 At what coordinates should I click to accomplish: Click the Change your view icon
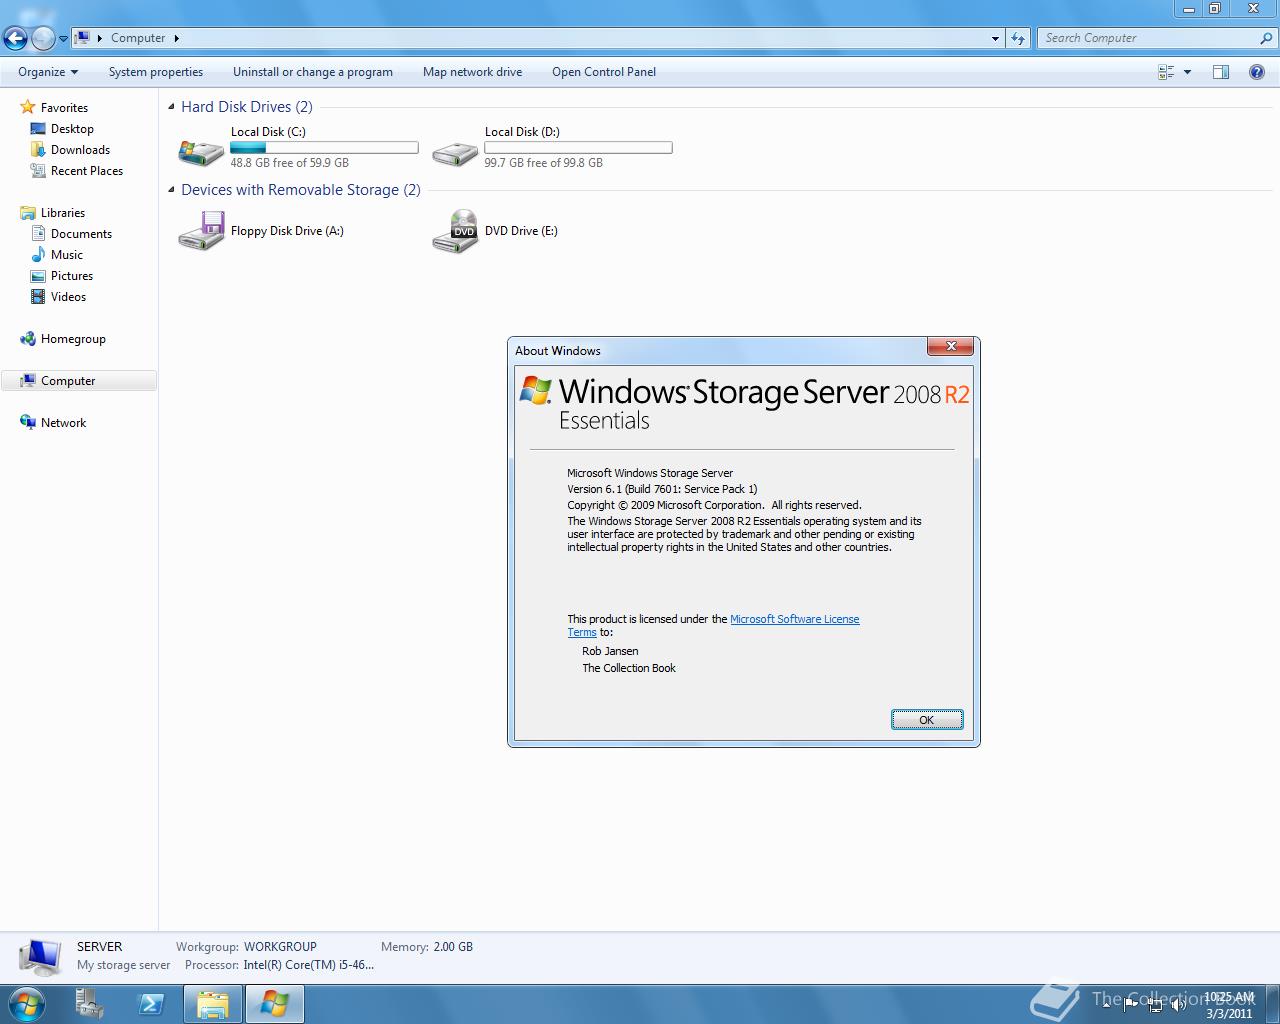(x=1166, y=72)
